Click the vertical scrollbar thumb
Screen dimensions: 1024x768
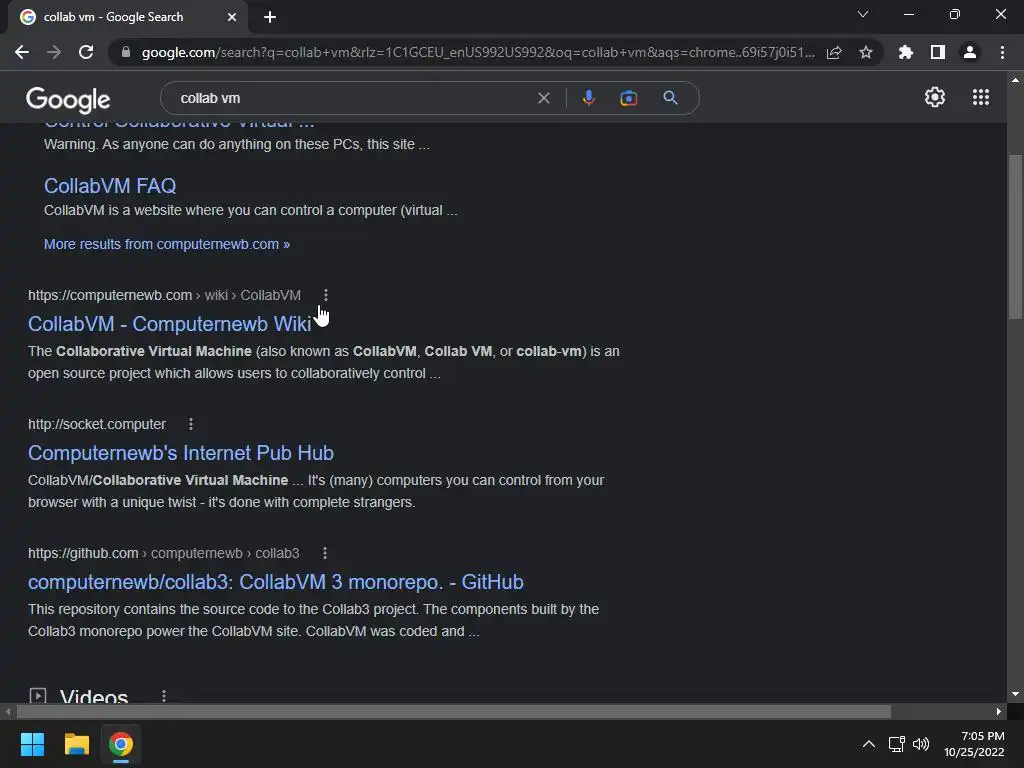(x=1015, y=237)
